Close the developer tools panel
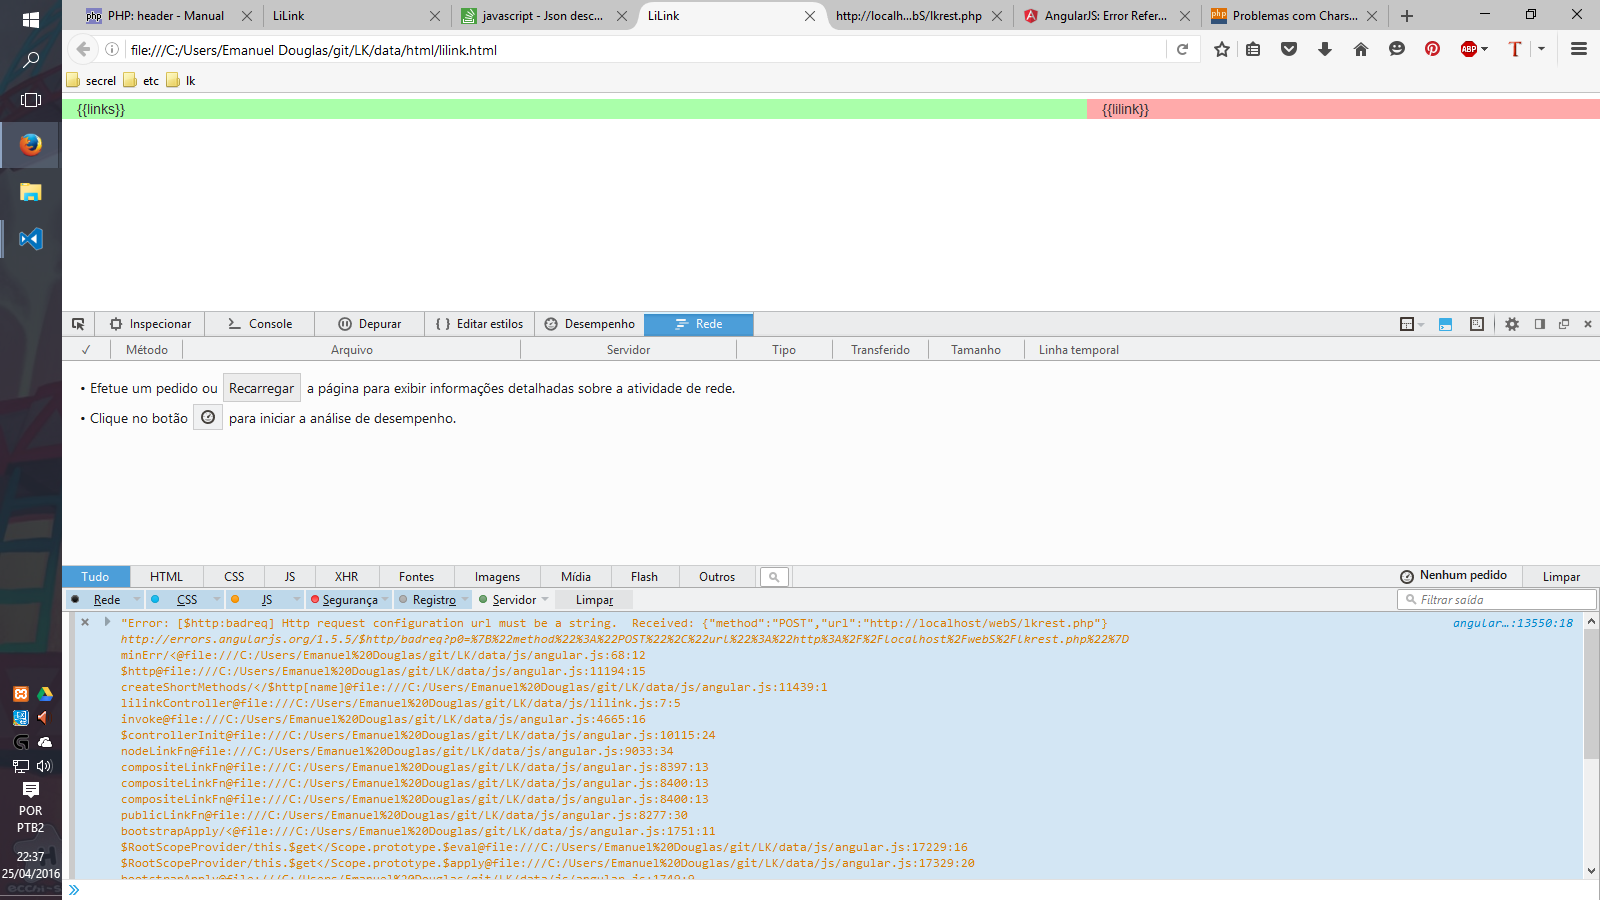Screen dimensions: 1600x900 [1588, 324]
